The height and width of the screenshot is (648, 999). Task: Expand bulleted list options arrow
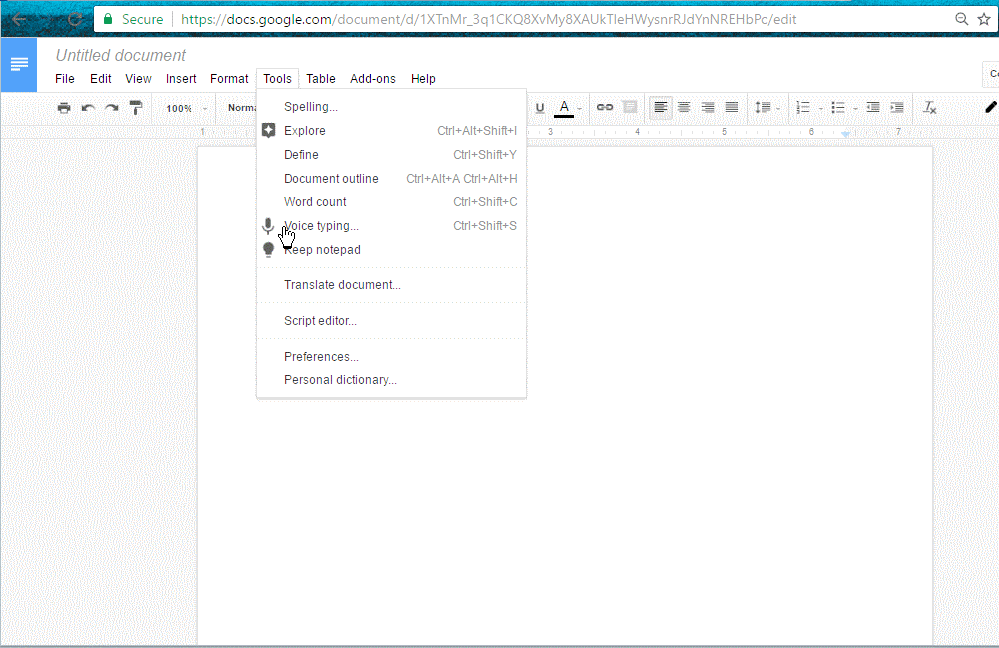click(855, 109)
